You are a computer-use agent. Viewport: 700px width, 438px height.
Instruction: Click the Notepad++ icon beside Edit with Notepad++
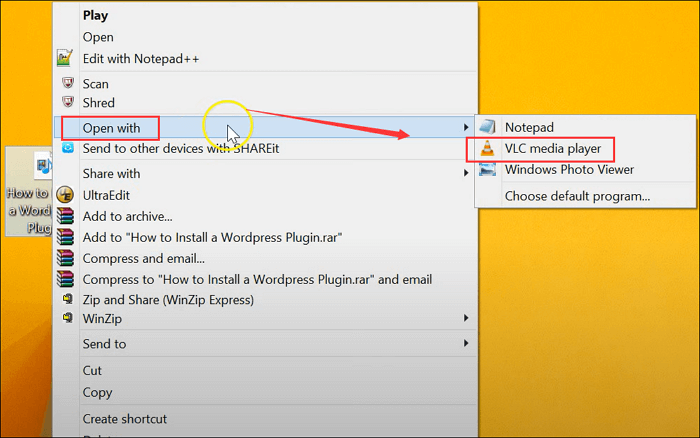(x=65, y=58)
